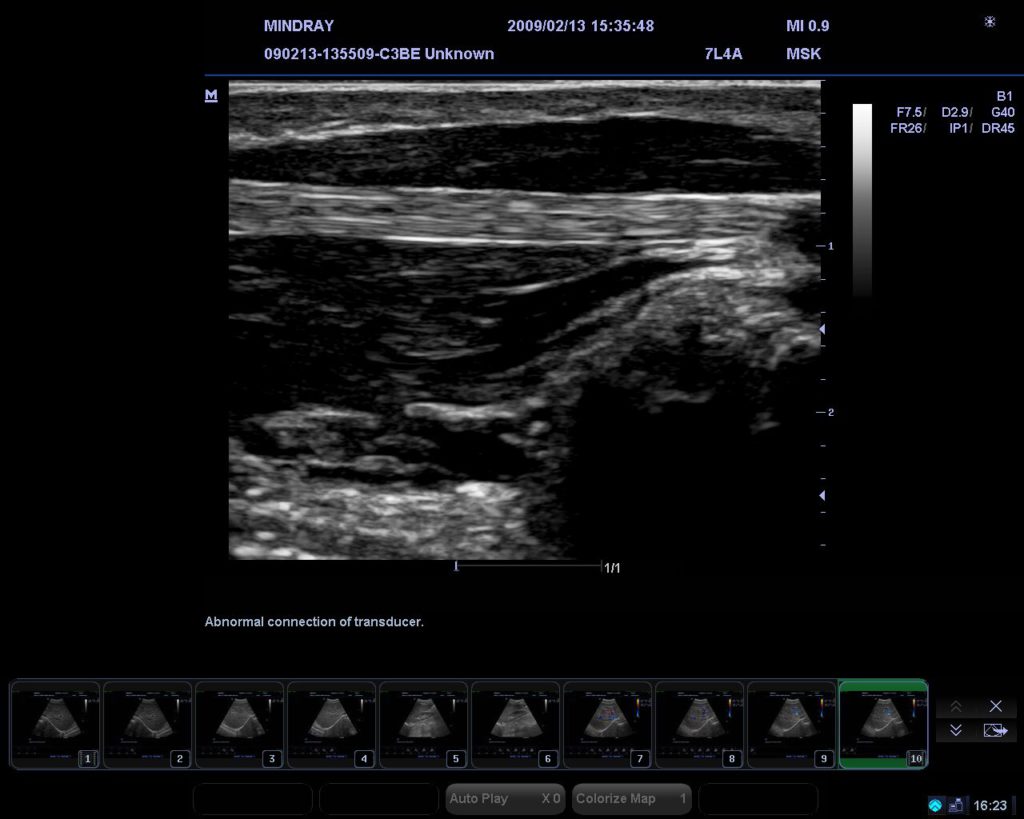Image resolution: width=1024 pixels, height=819 pixels.
Task: Click the storage device icon in system tray
Action: pyautogui.click(x=956, y=805)
